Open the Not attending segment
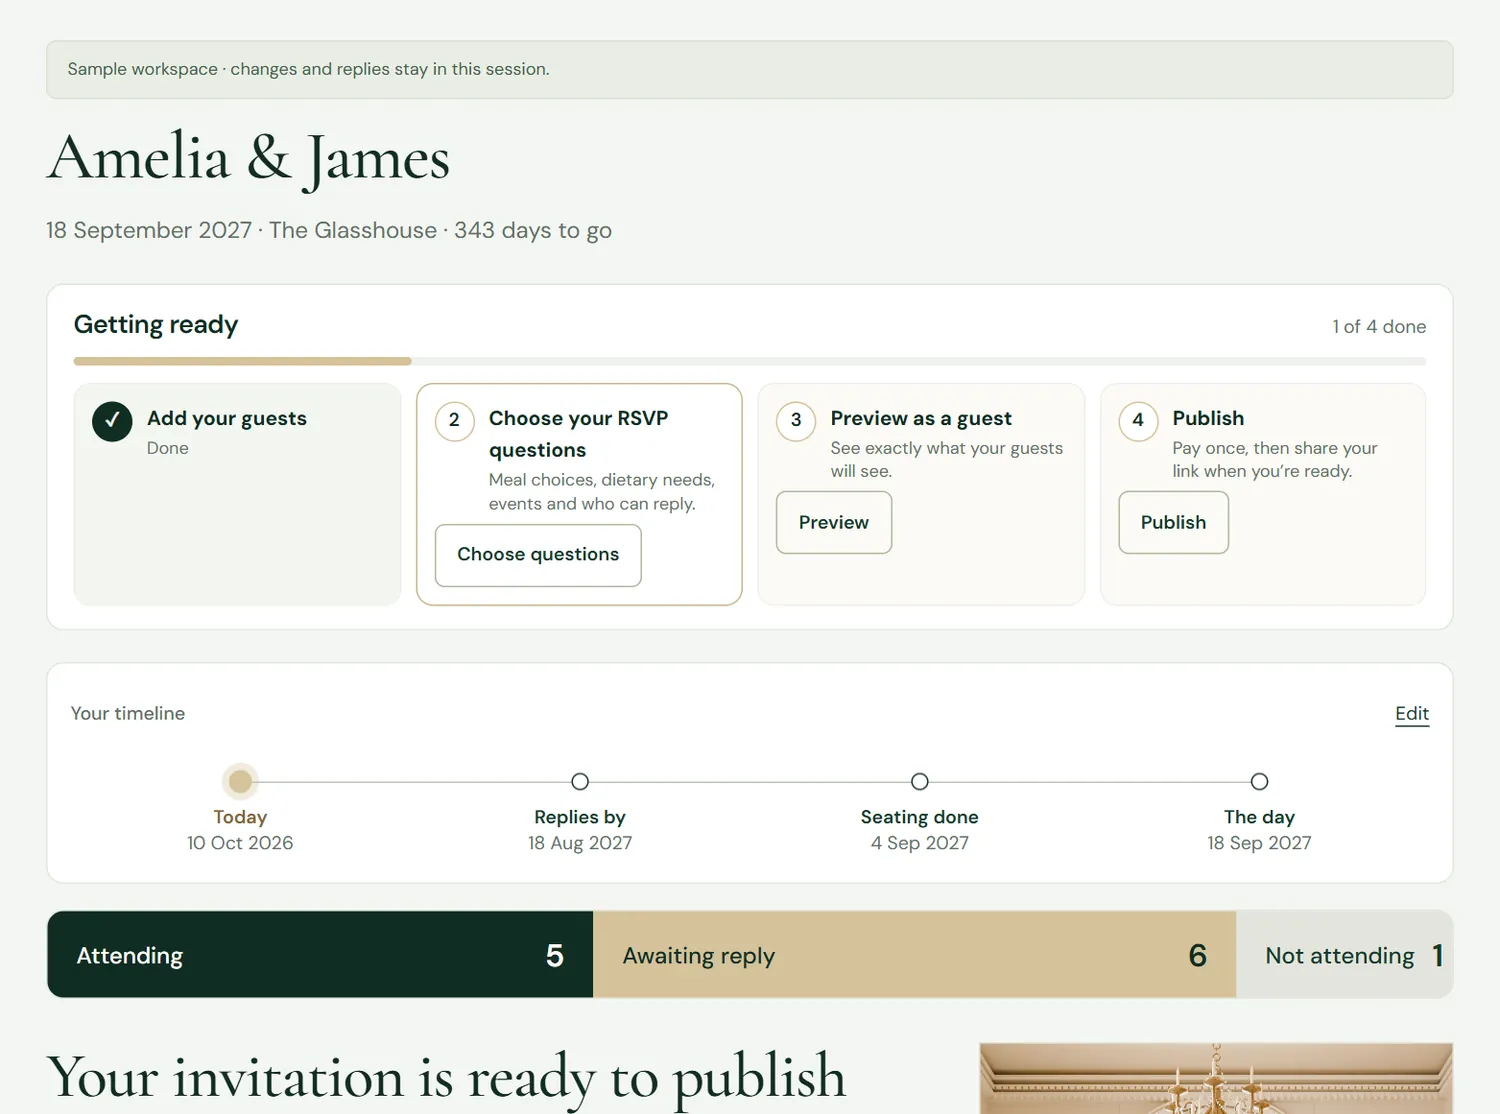 (1345, 955)
